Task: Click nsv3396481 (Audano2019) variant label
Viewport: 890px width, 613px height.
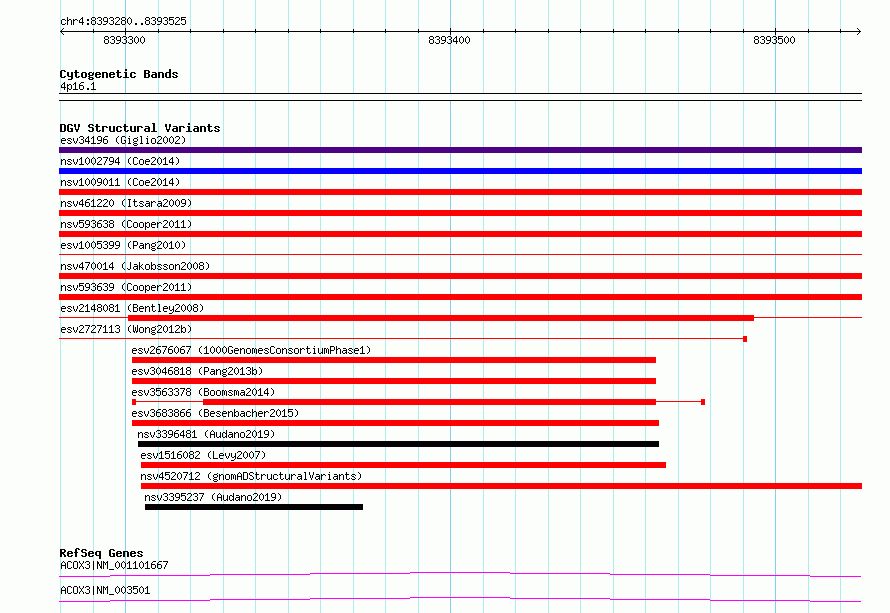Action: [x=206, y=434]
